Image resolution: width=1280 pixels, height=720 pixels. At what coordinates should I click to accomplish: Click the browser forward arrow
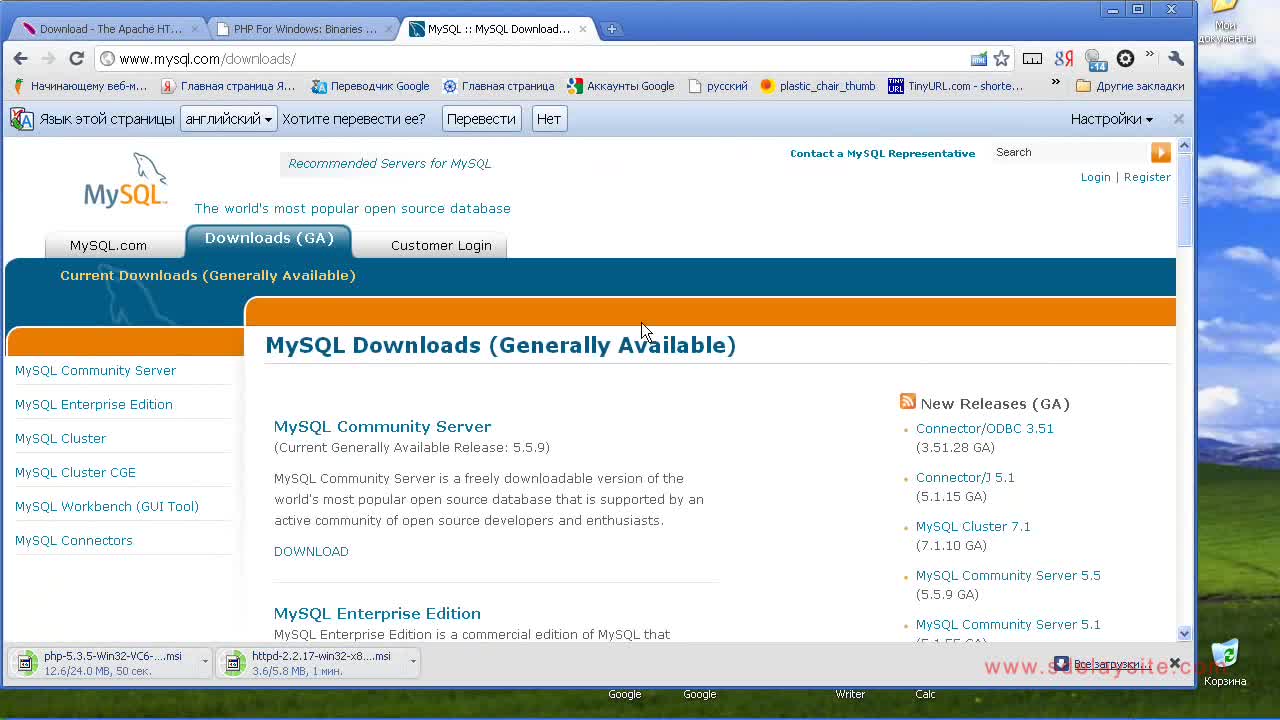pos(48,59)
